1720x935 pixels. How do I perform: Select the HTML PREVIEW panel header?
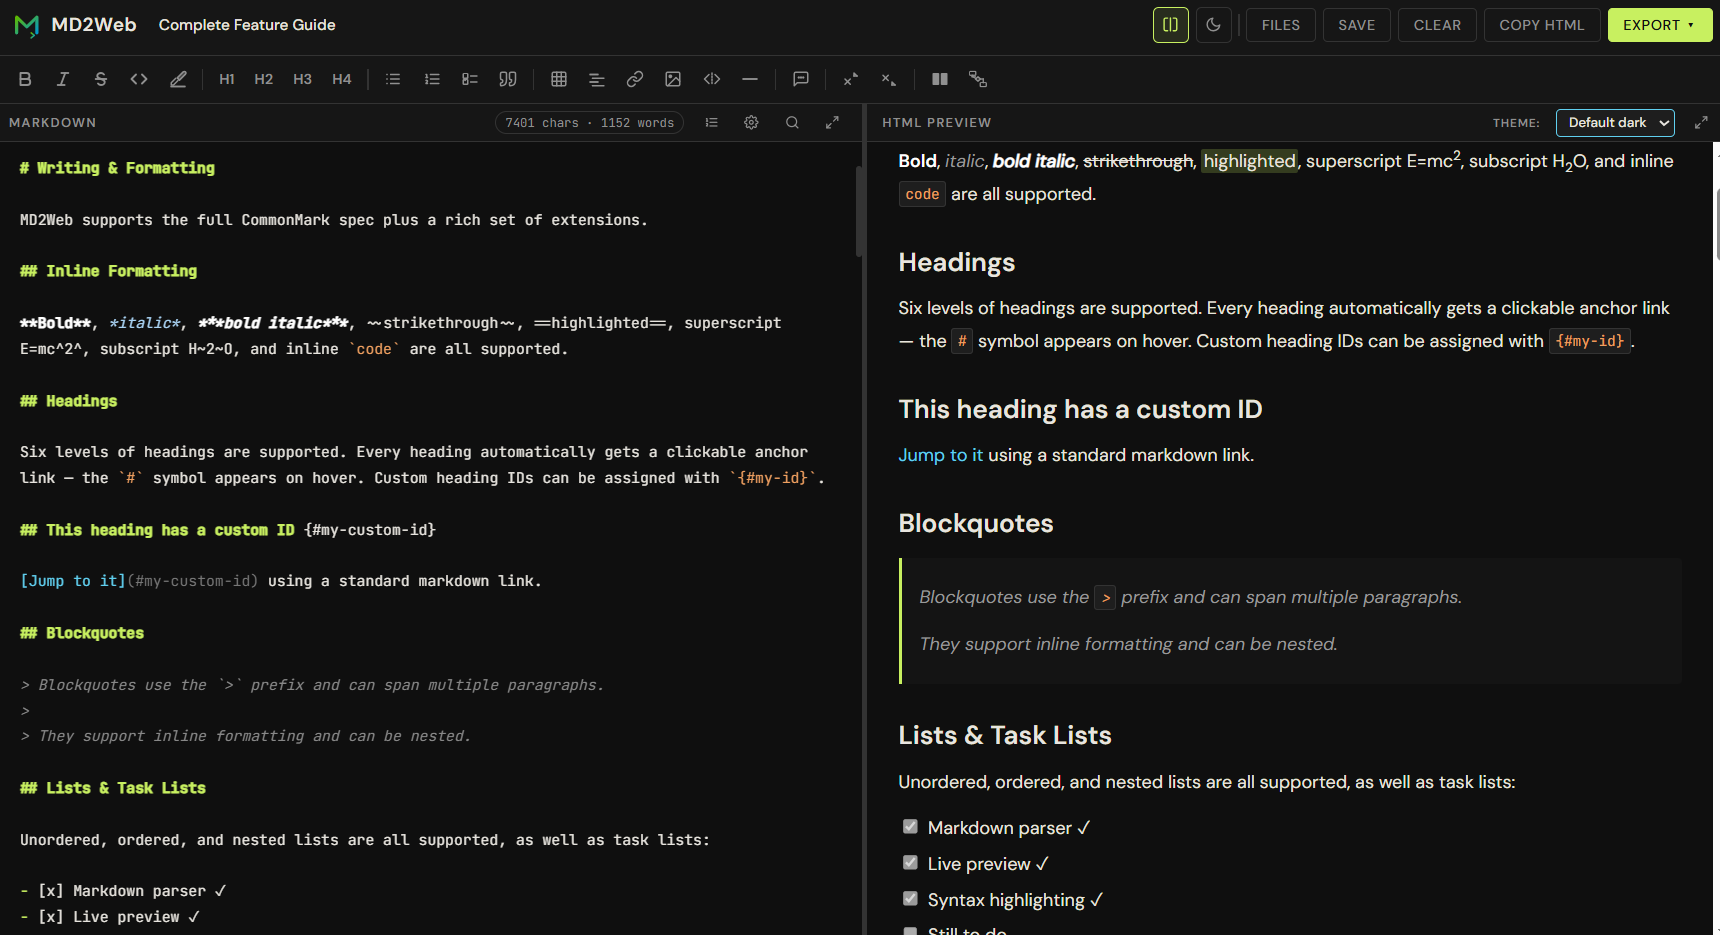point(936,122)
